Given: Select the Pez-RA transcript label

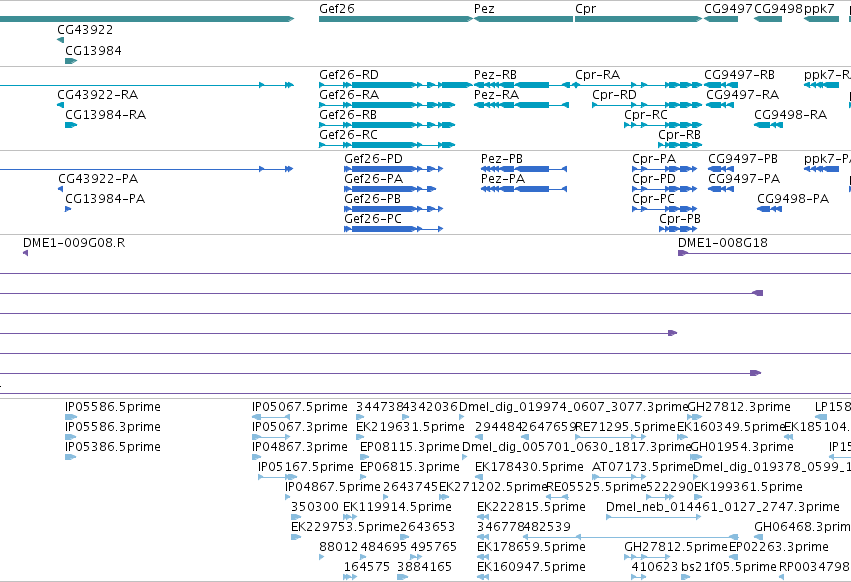Looking at the screenshot, I should click(496, 95).
